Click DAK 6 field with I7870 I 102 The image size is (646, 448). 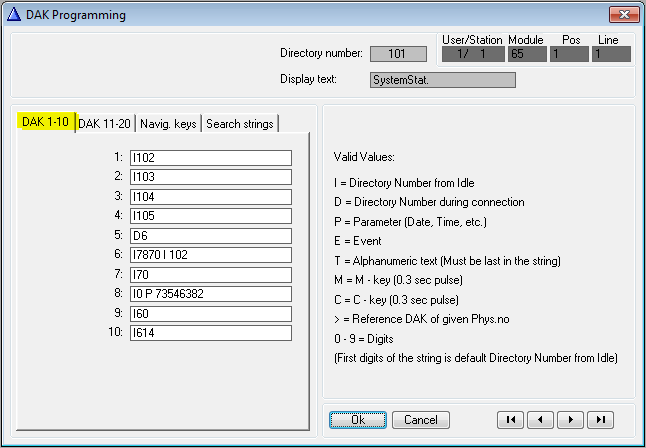coord(209,254)
